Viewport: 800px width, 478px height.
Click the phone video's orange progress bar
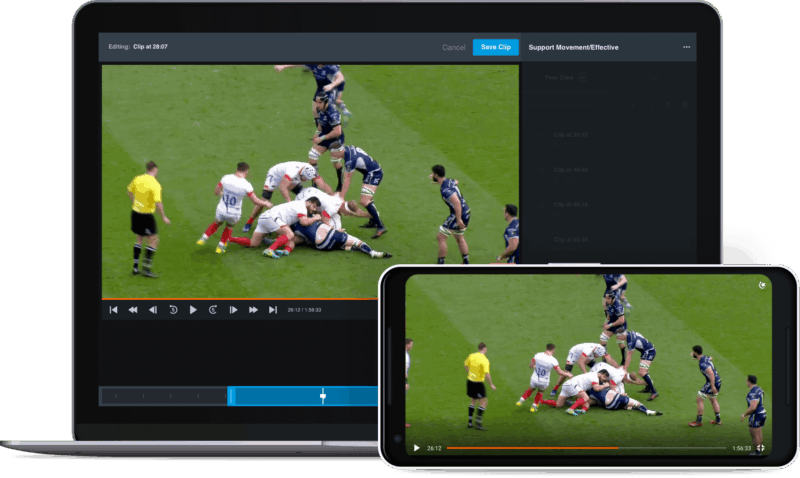[x=530, y=448]
